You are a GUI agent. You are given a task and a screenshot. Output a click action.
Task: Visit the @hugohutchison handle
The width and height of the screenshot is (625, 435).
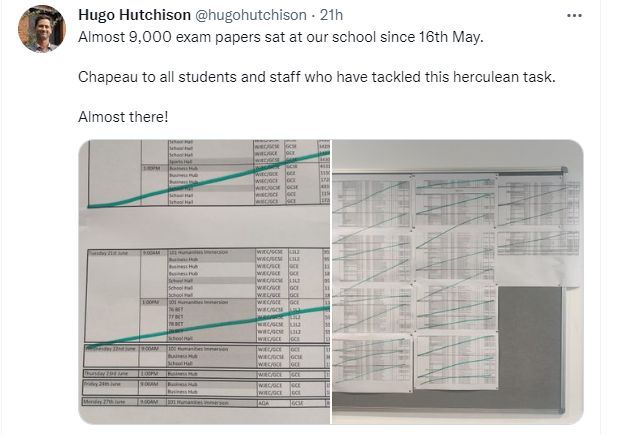[x=259, y=16]
